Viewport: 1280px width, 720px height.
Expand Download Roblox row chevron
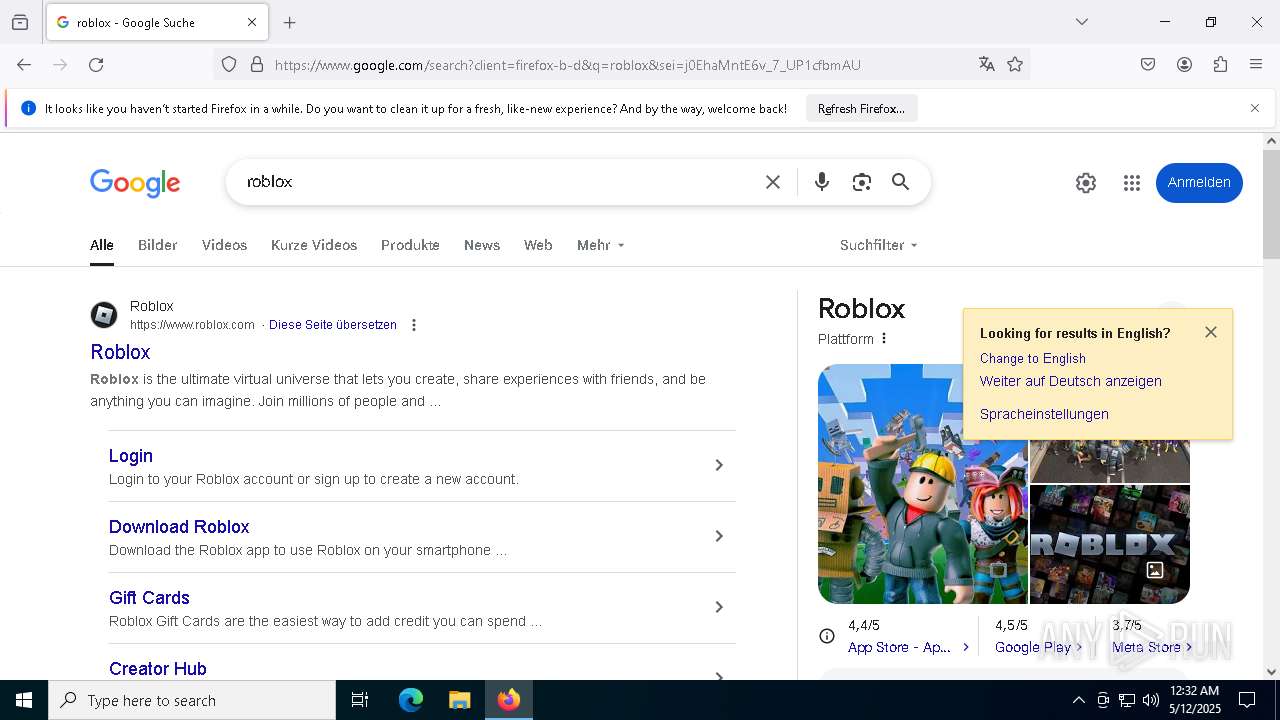[718, 536]
